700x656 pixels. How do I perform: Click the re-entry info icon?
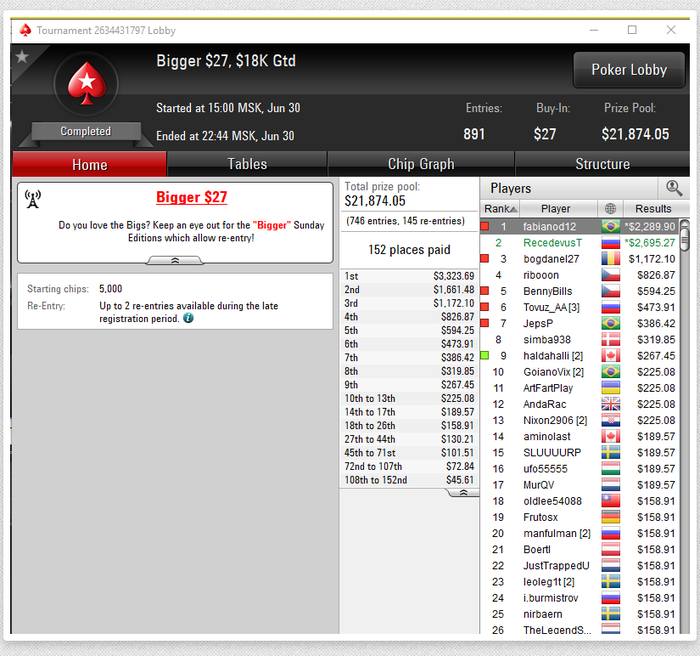click(x=188, y=318)
